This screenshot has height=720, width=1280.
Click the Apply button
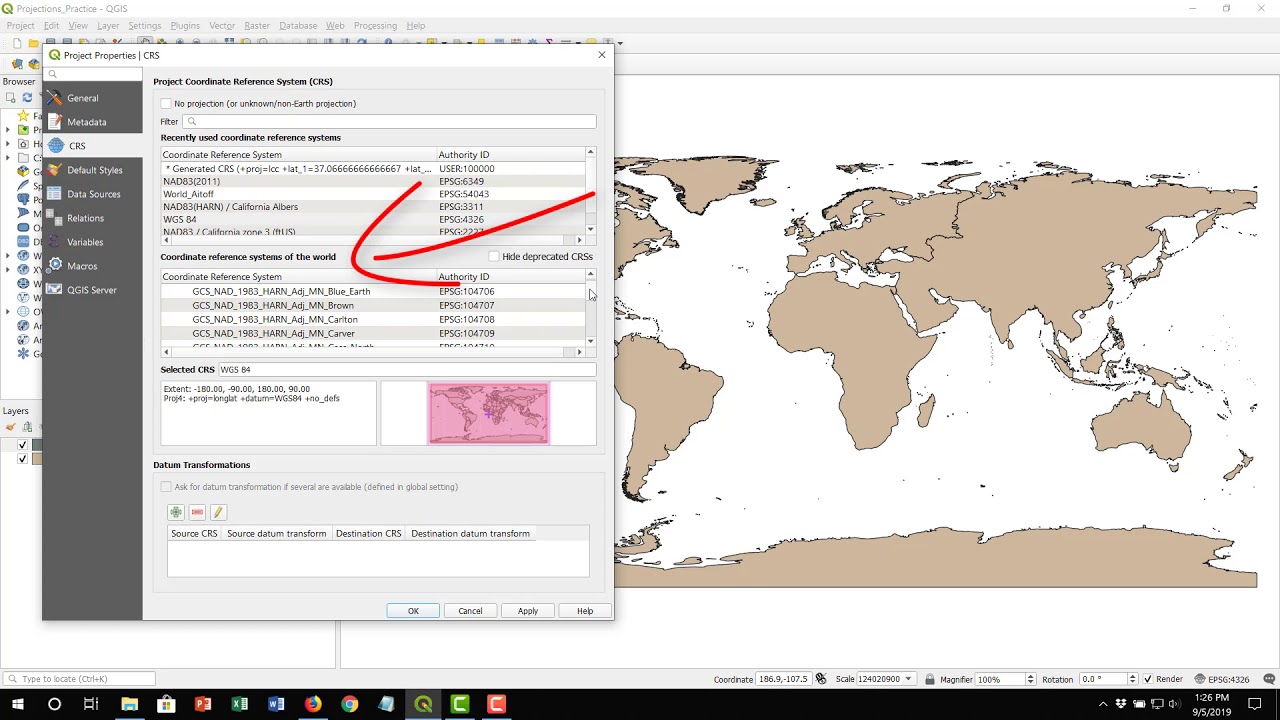coord(528,611)
